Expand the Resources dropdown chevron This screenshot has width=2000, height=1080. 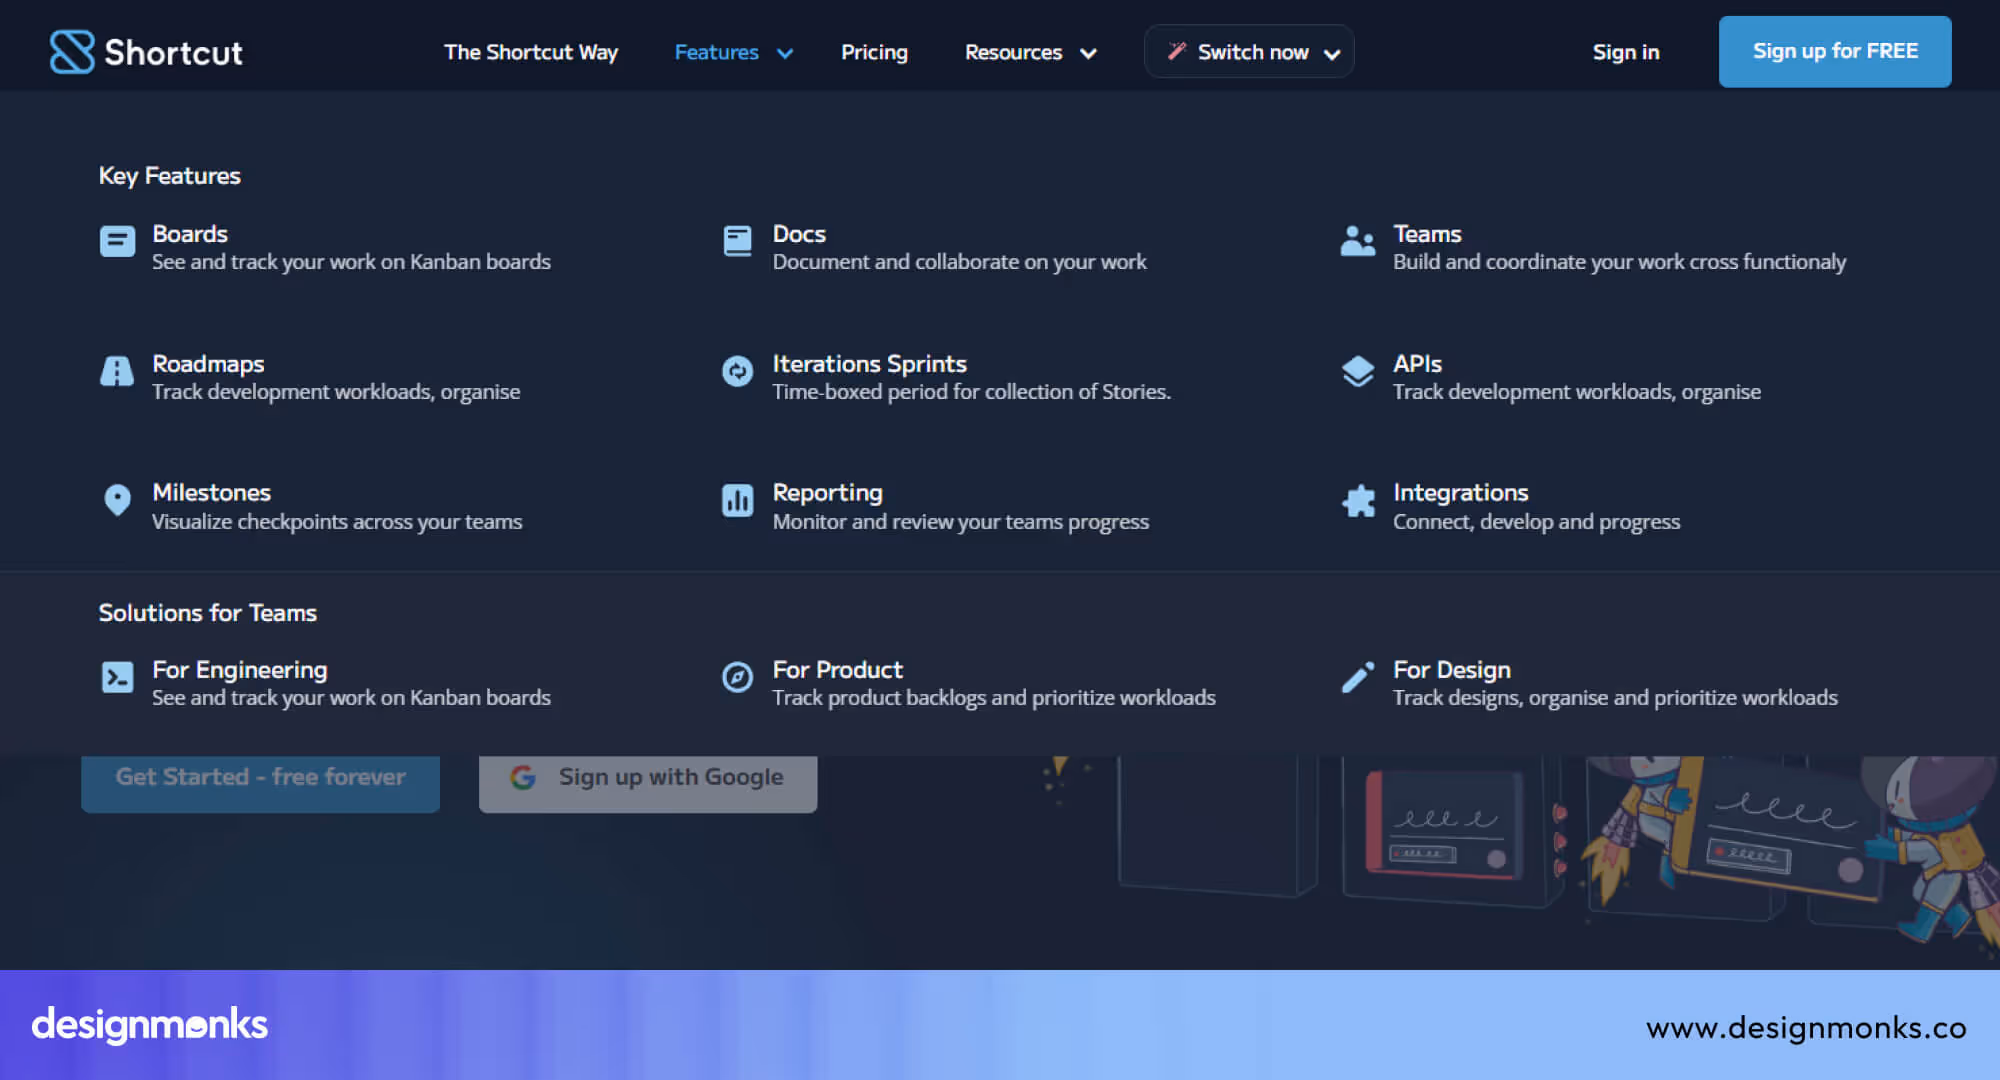1088,53
